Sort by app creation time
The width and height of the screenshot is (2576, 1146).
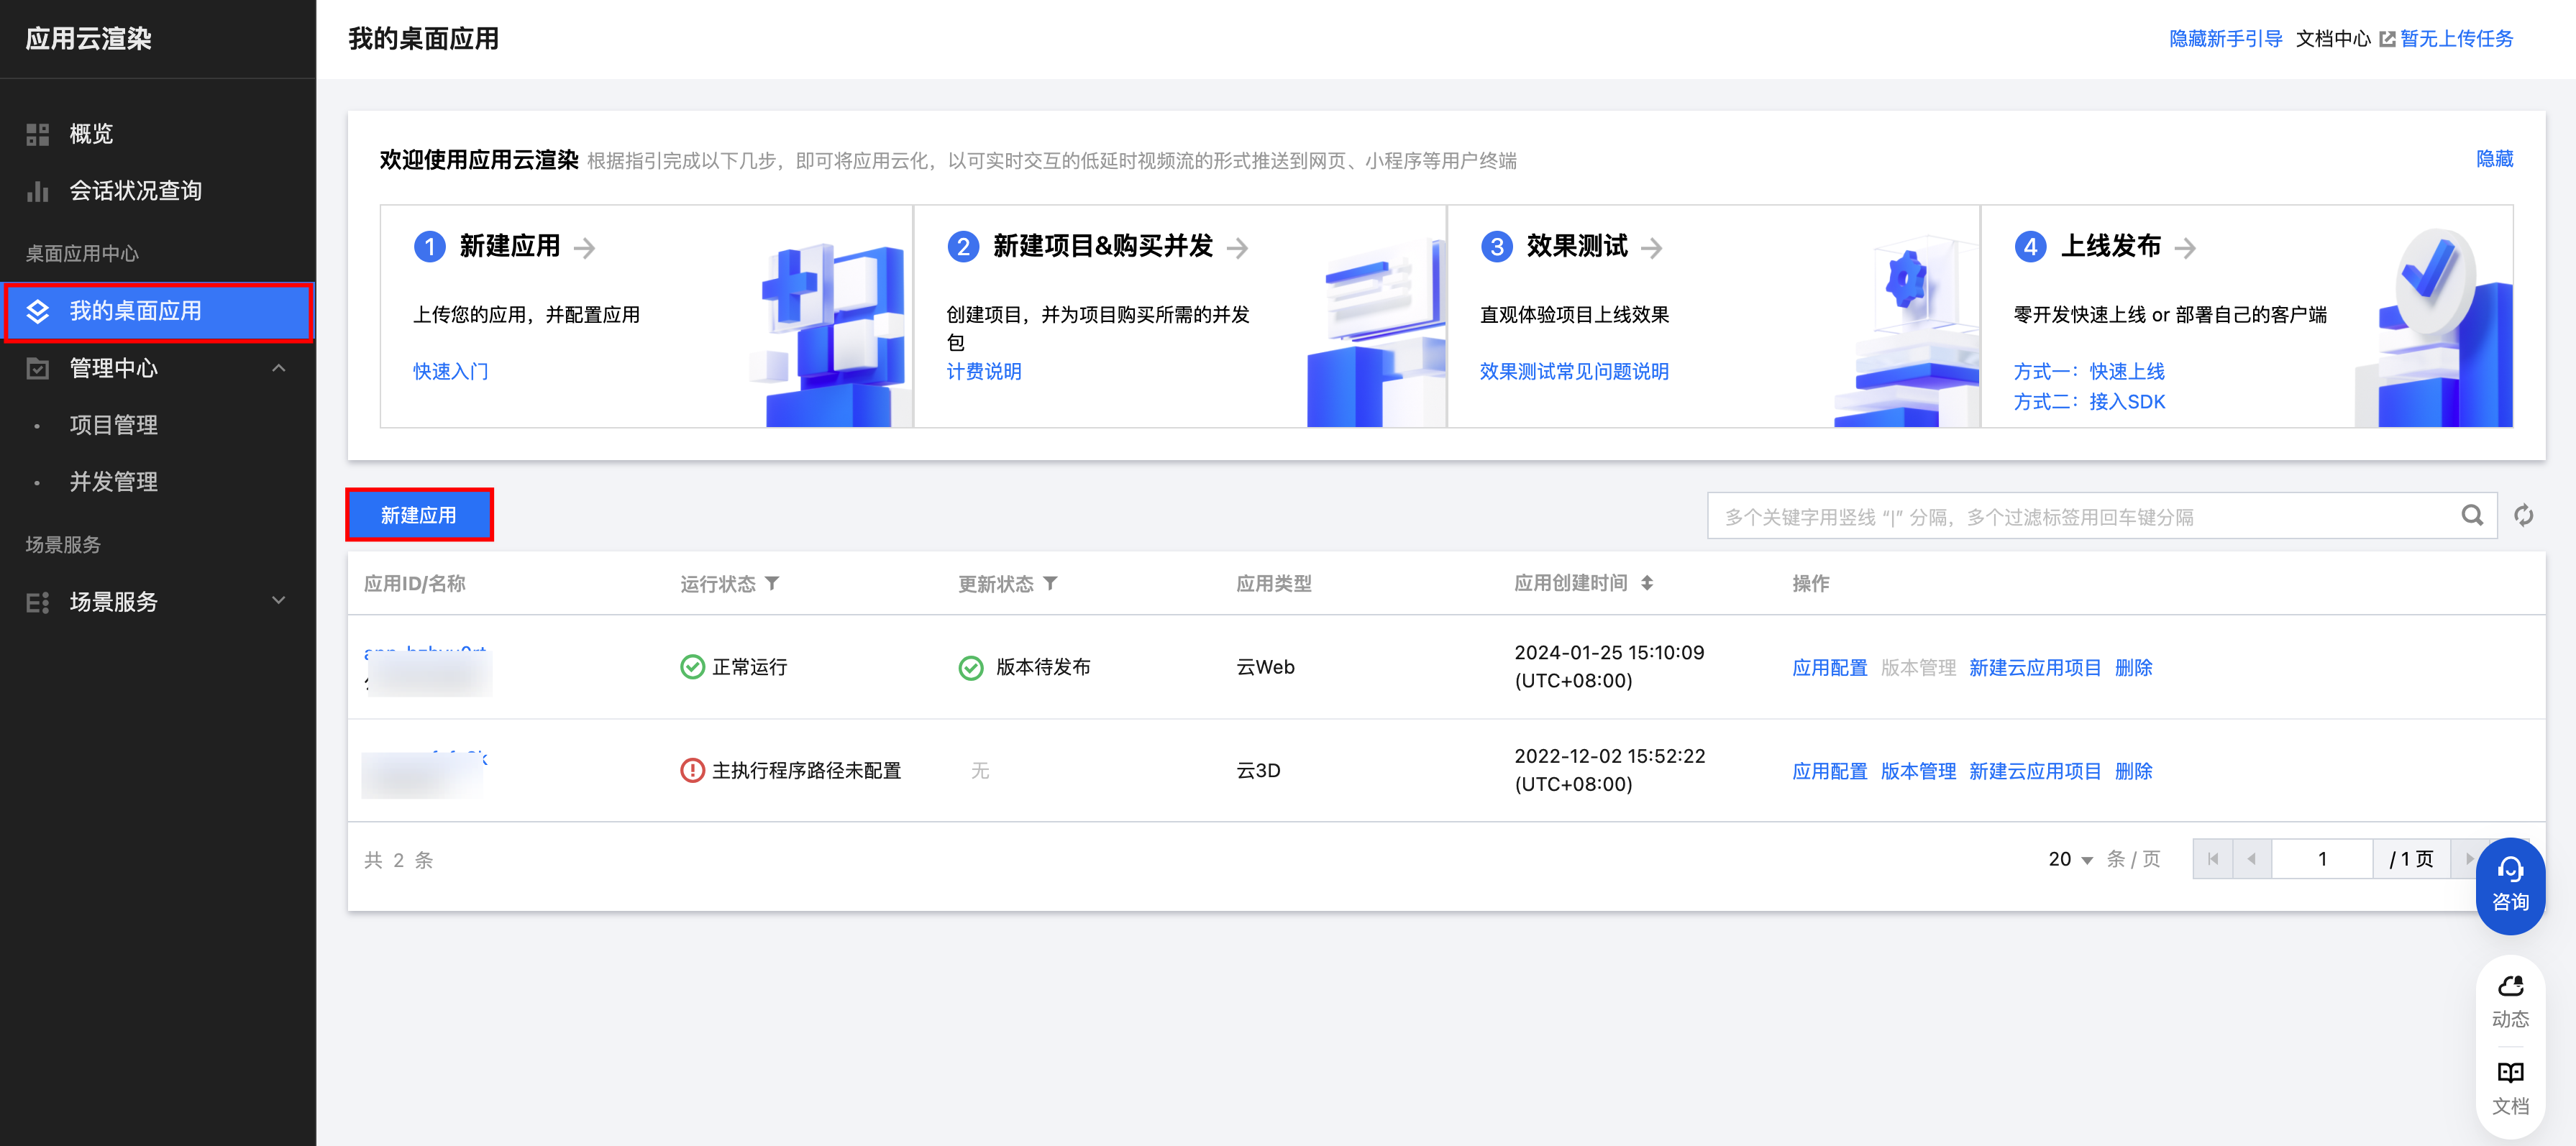click(x=1646, y=583)
